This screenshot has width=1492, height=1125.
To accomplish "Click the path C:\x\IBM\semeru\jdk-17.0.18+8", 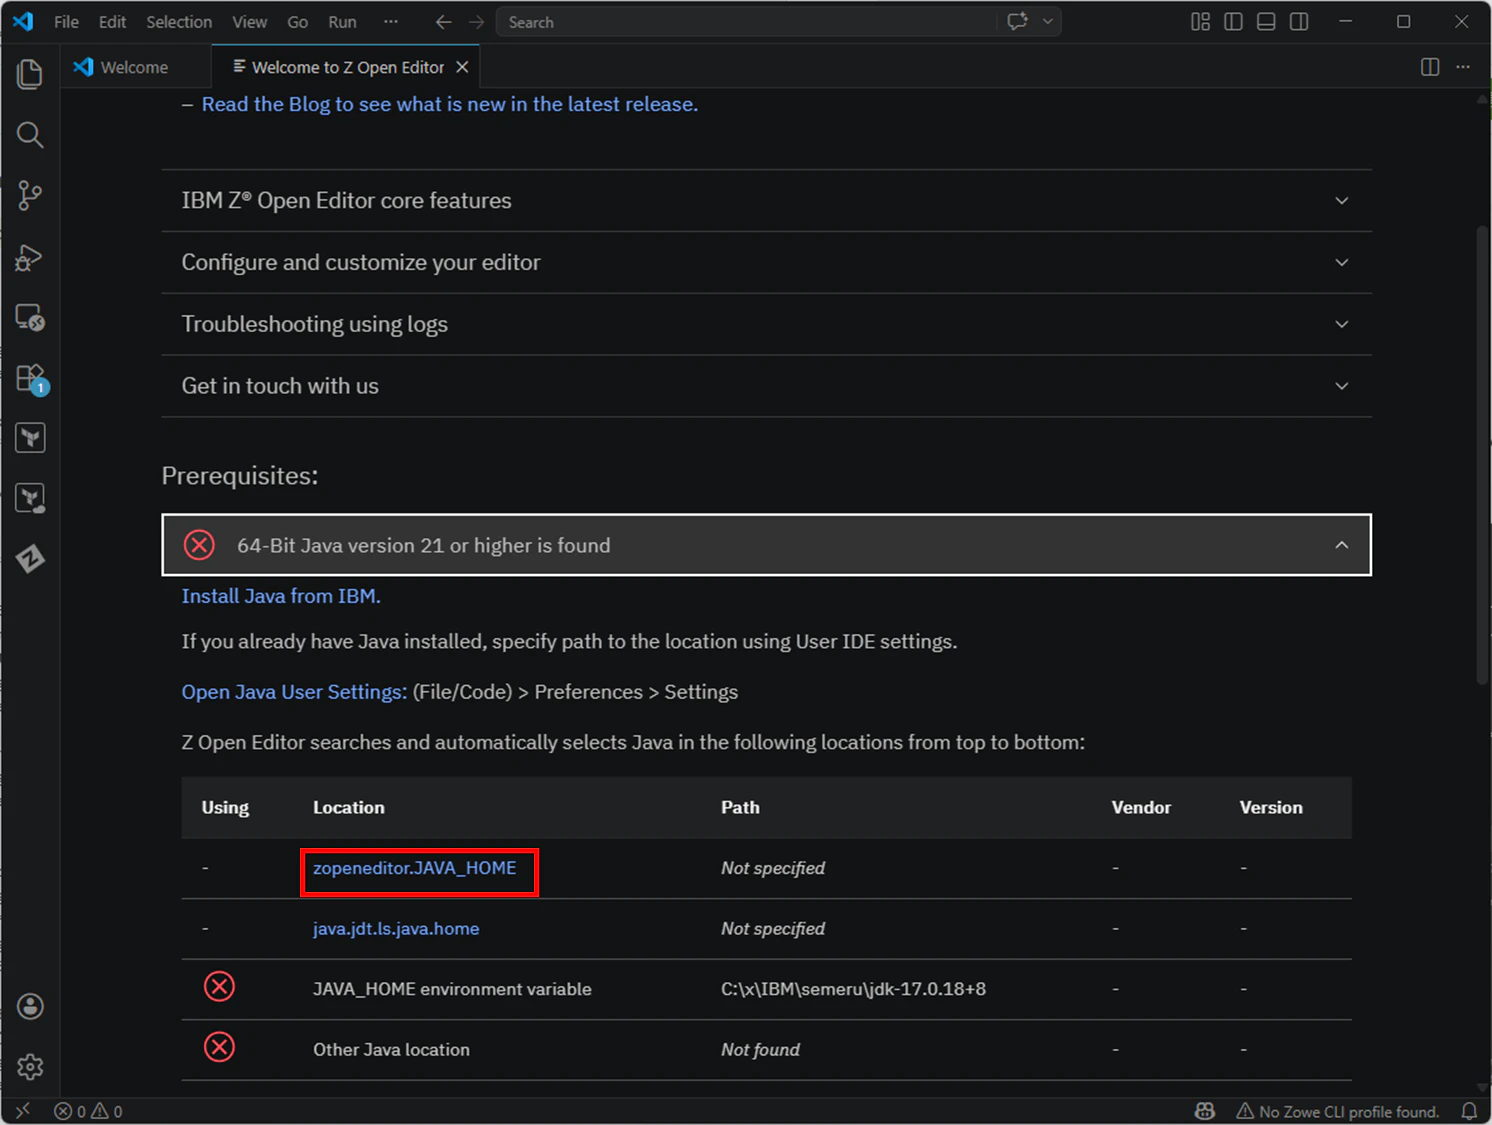I will (x=853, y=989).
